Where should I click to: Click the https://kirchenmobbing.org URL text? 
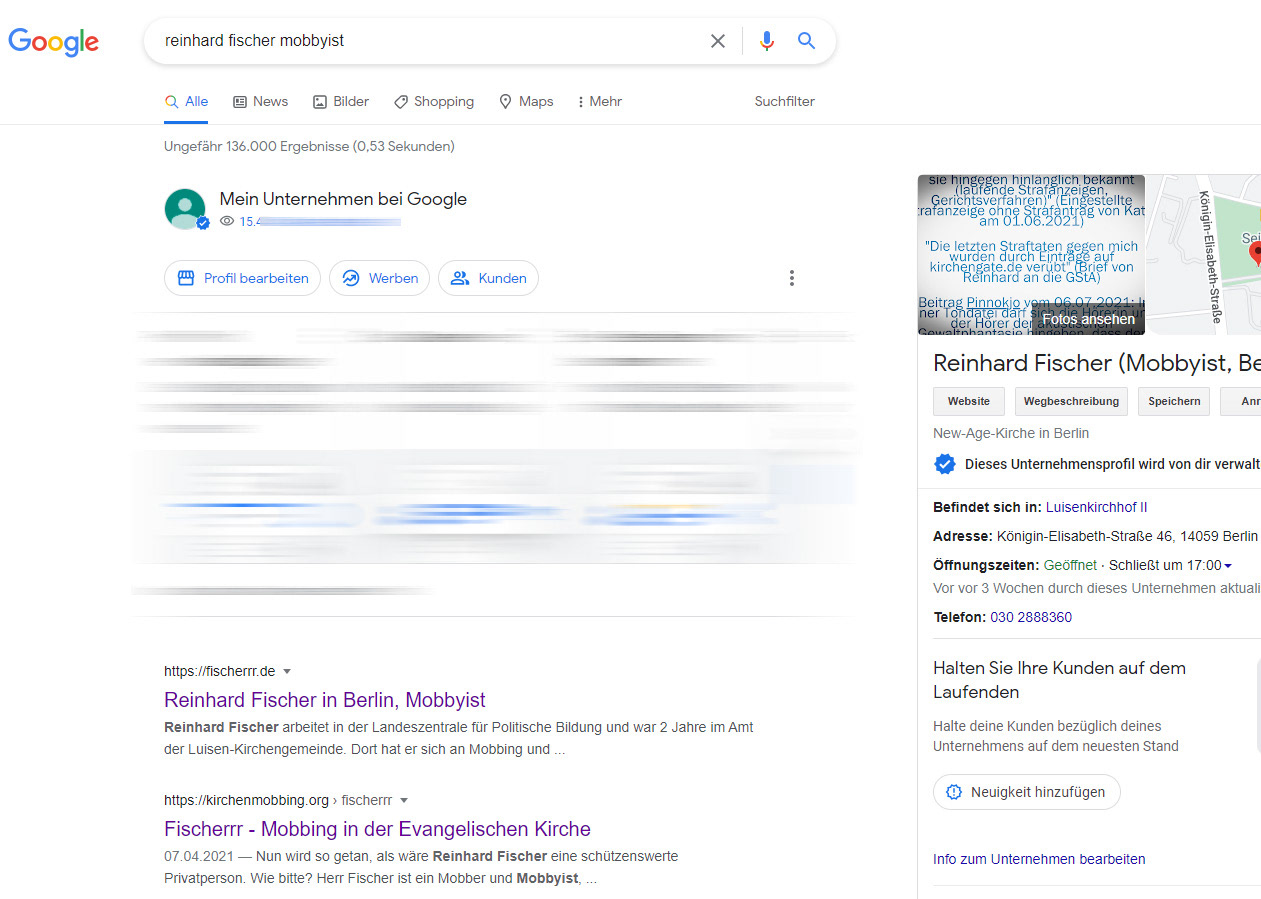[x=246, y=801]
